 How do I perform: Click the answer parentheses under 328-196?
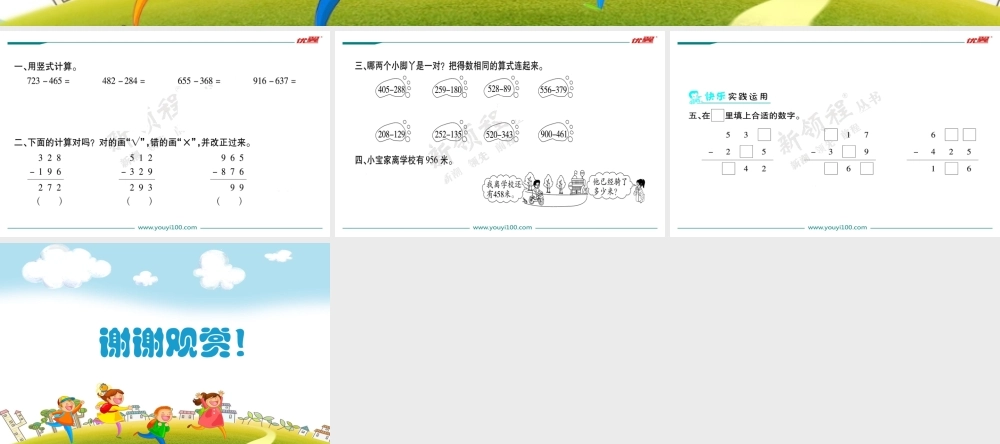click(x=47, y=201)
